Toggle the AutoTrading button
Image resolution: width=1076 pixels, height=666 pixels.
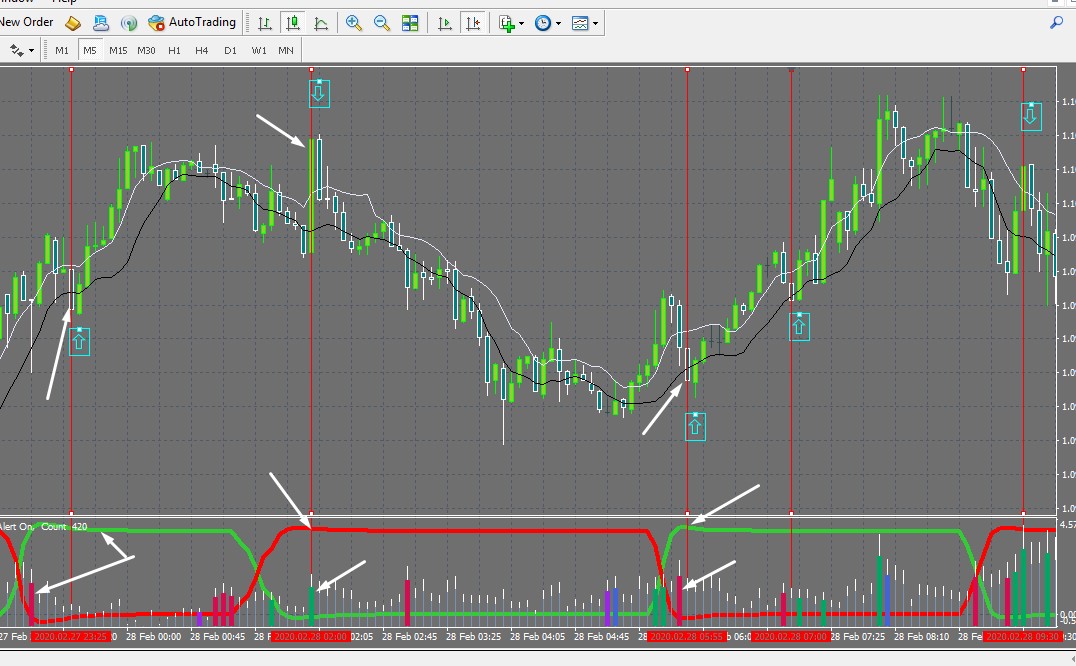(x=192, y=23)
